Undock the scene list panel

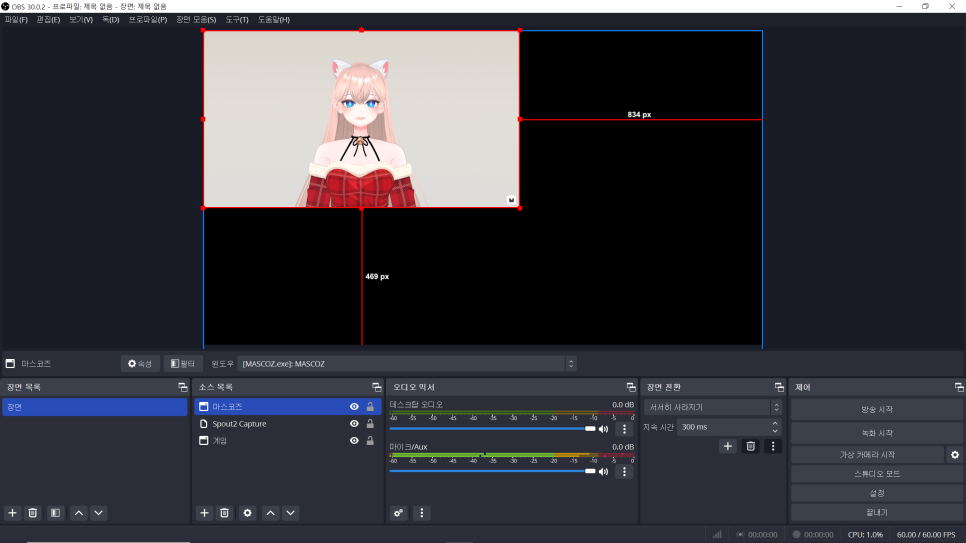pos(182,387)
